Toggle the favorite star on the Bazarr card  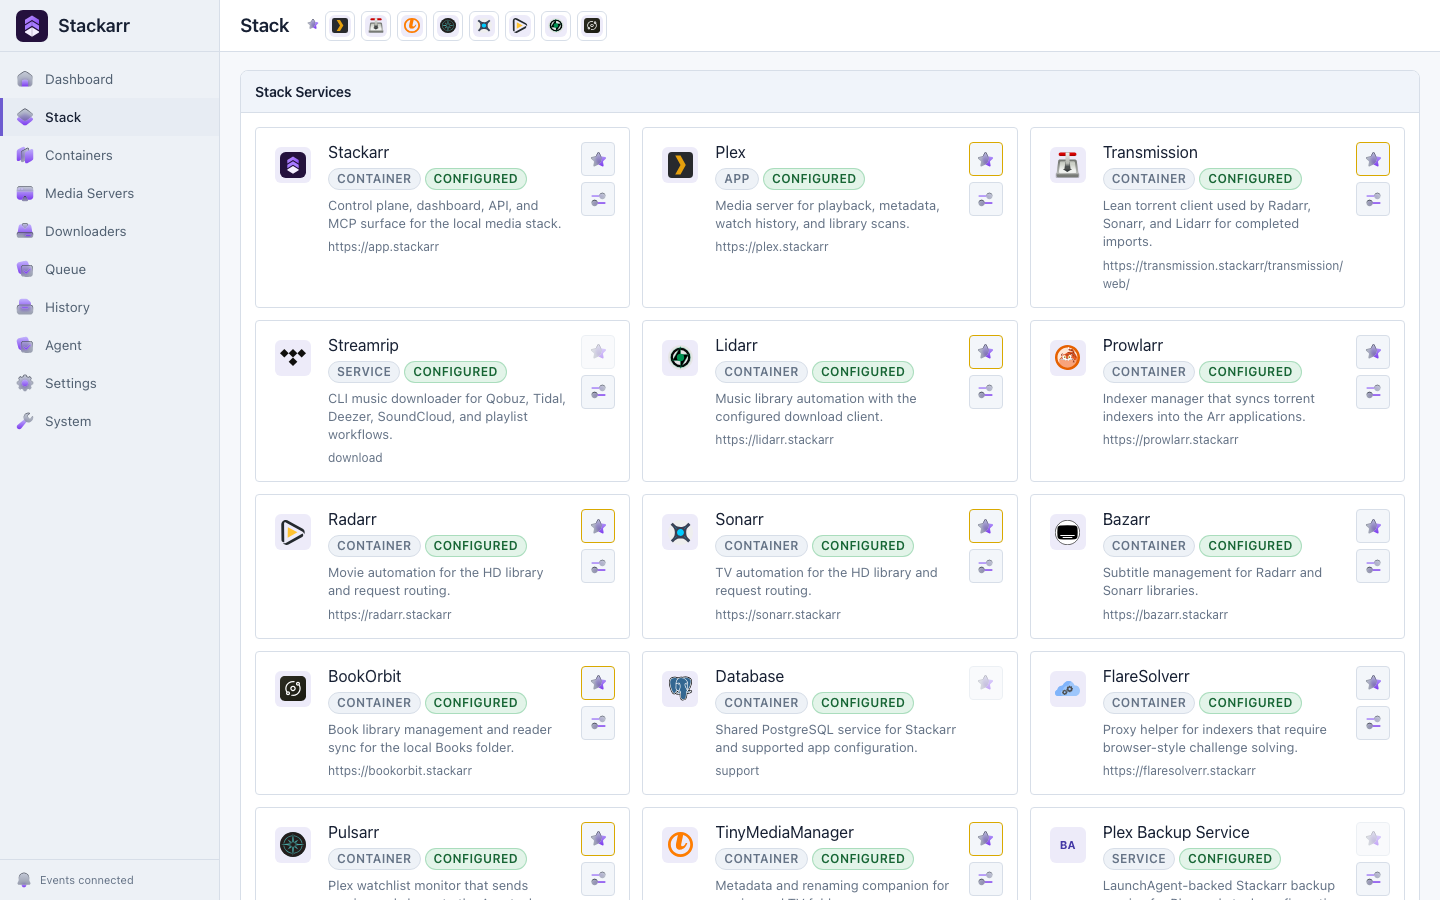pos(1373,526)
